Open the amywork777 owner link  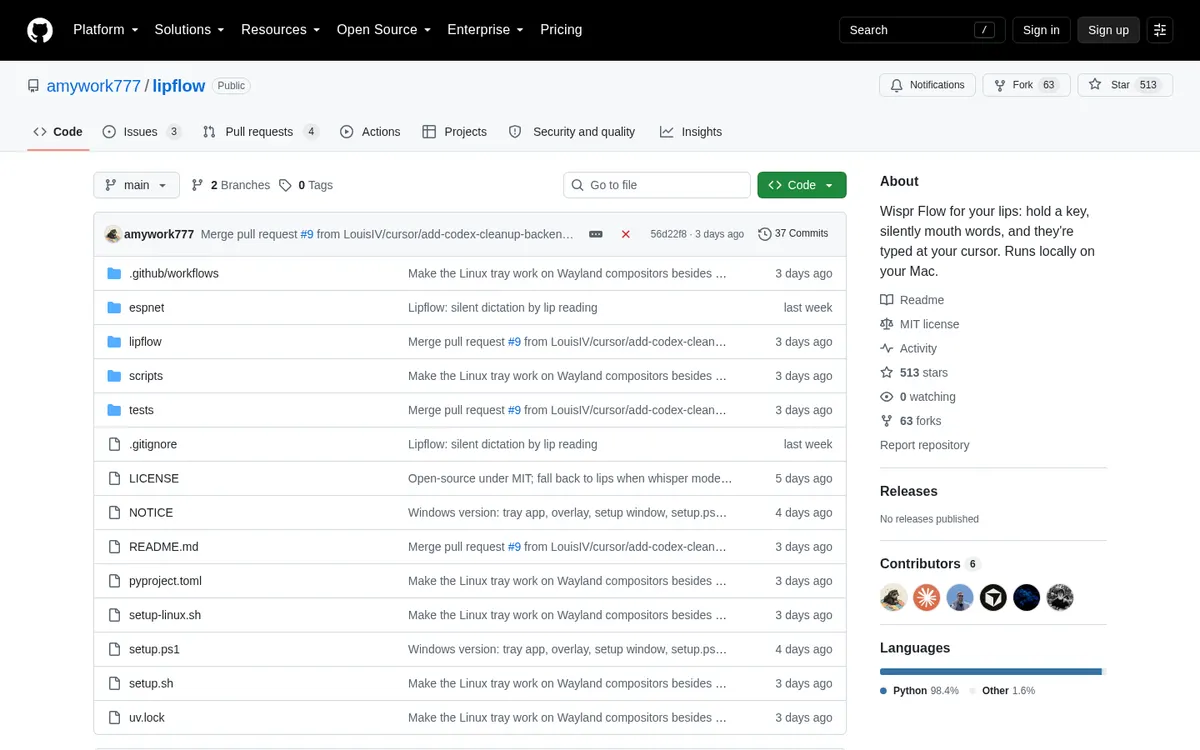coord(93,86)
